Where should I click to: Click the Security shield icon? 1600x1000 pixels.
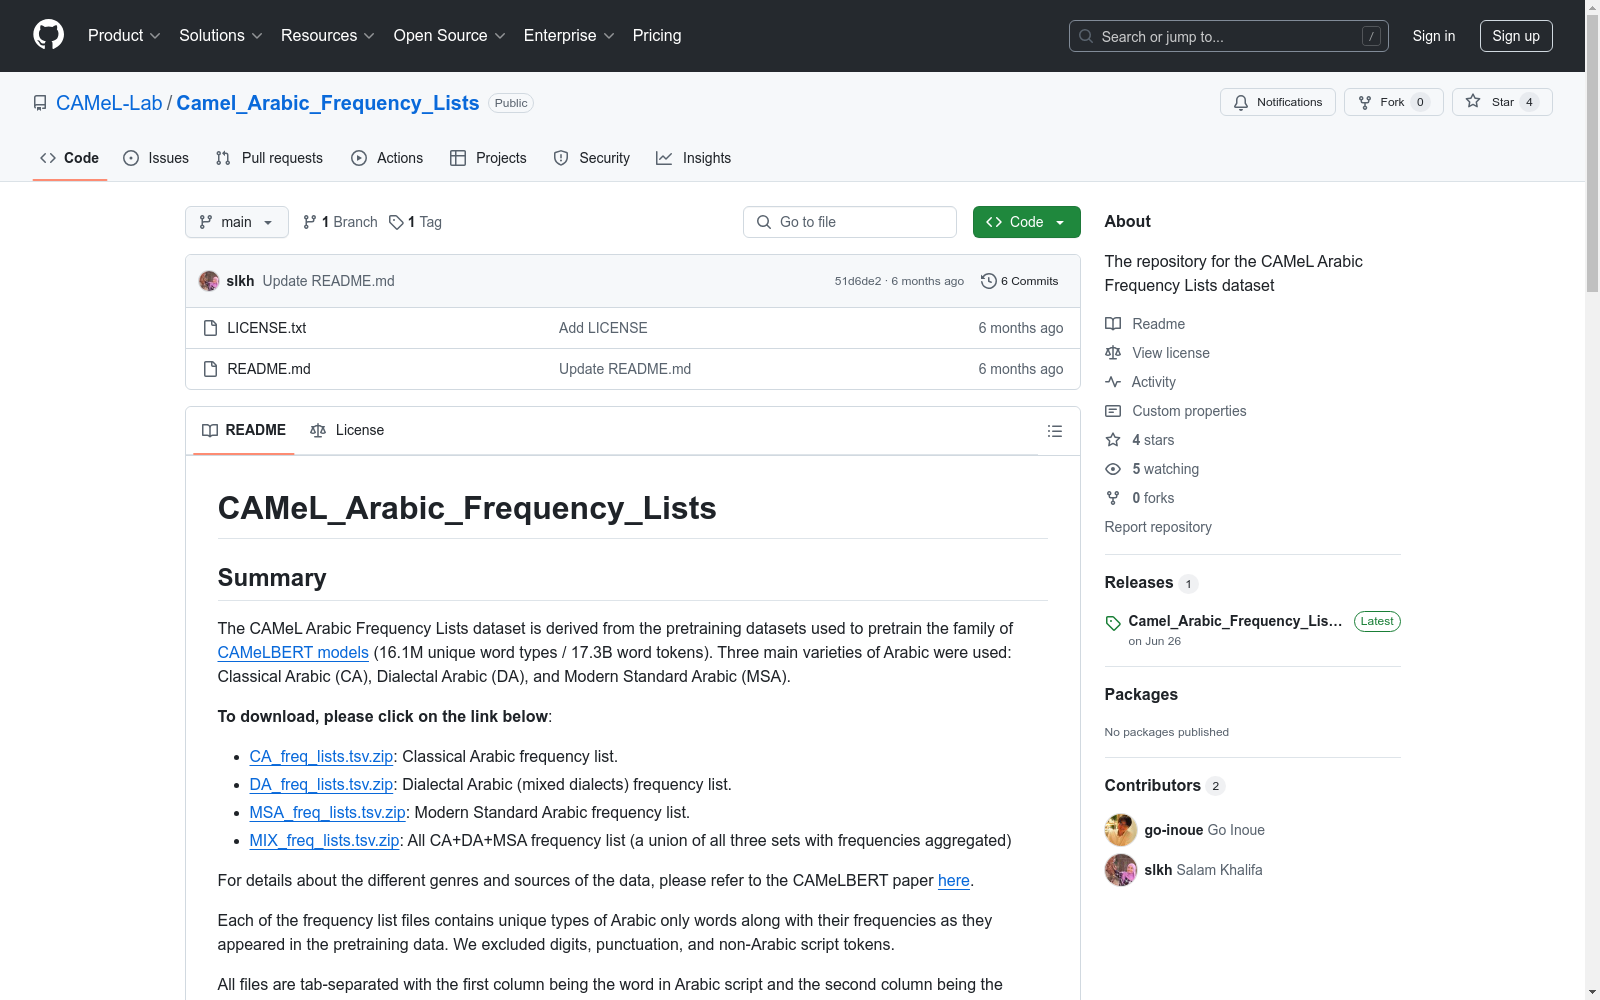pyautogui.click(x=561, y=158)
